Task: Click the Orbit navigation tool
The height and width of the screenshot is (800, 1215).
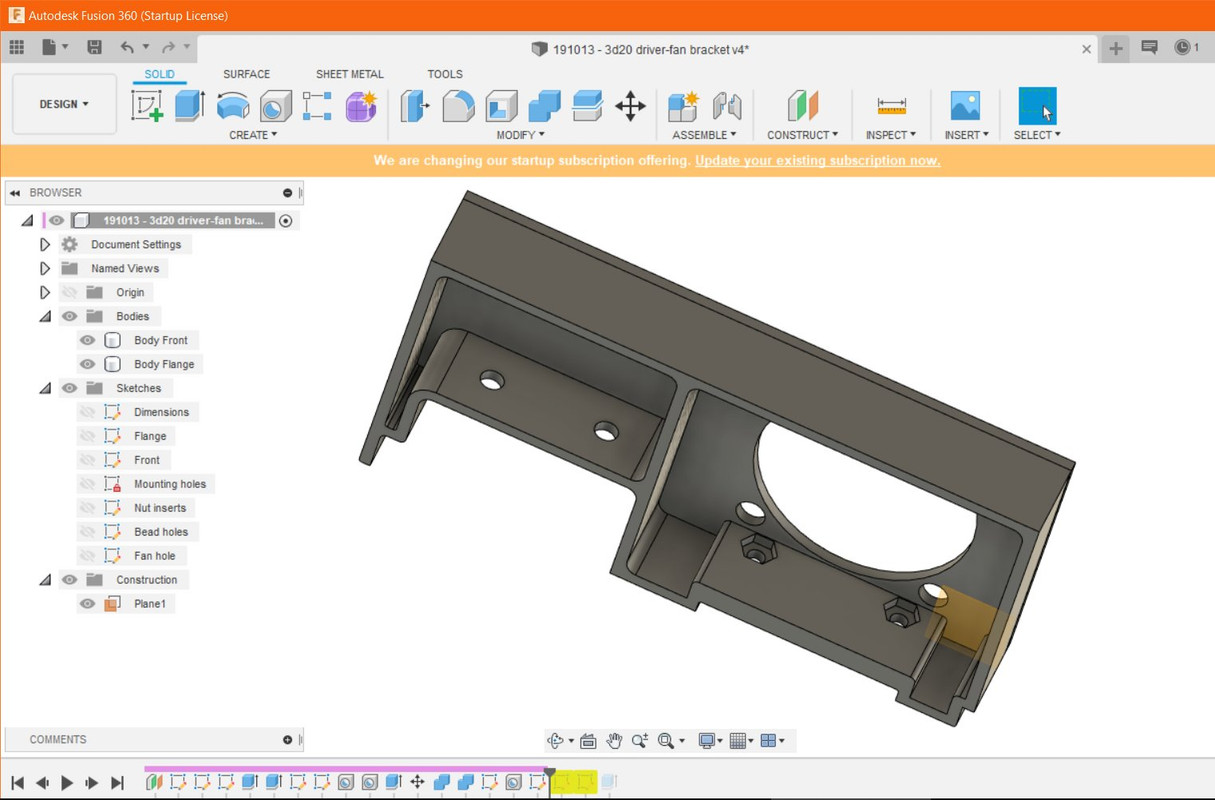Action: [x=555, y=741]
